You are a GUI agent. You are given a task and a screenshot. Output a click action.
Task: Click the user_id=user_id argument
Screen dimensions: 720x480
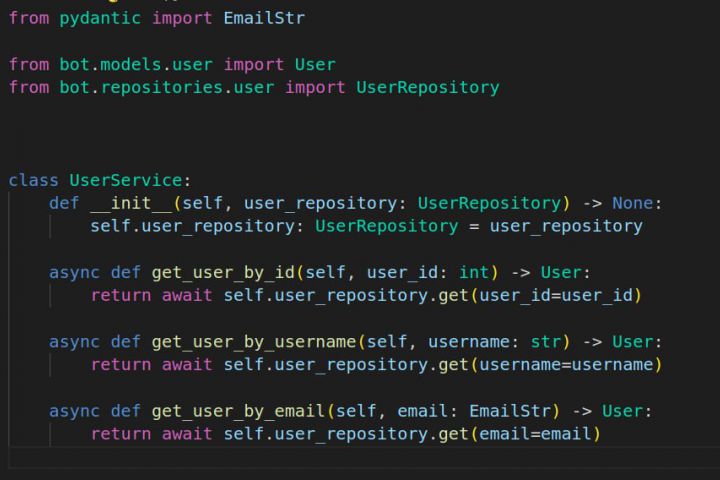point(555,295)
